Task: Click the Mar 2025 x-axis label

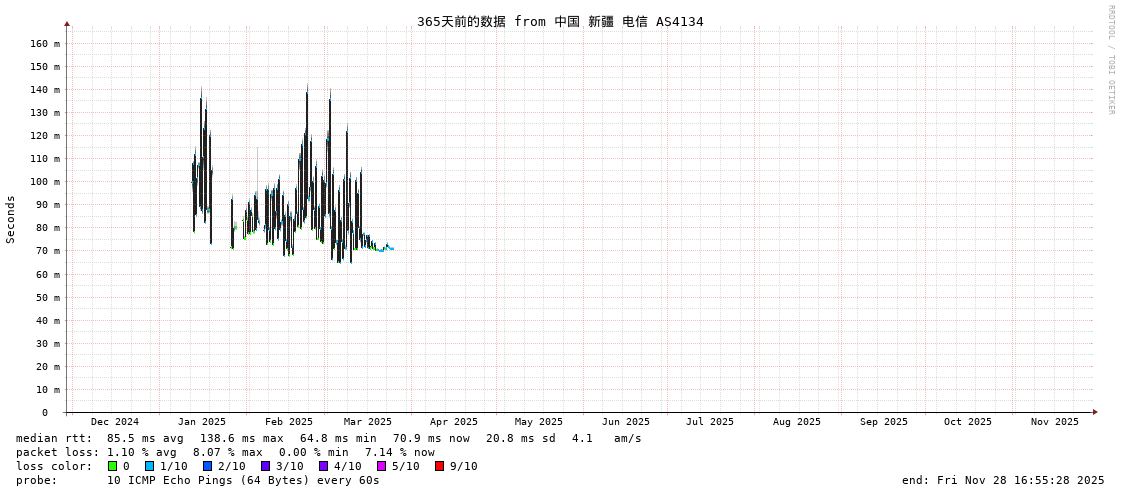Action: [x=368, y=422]
